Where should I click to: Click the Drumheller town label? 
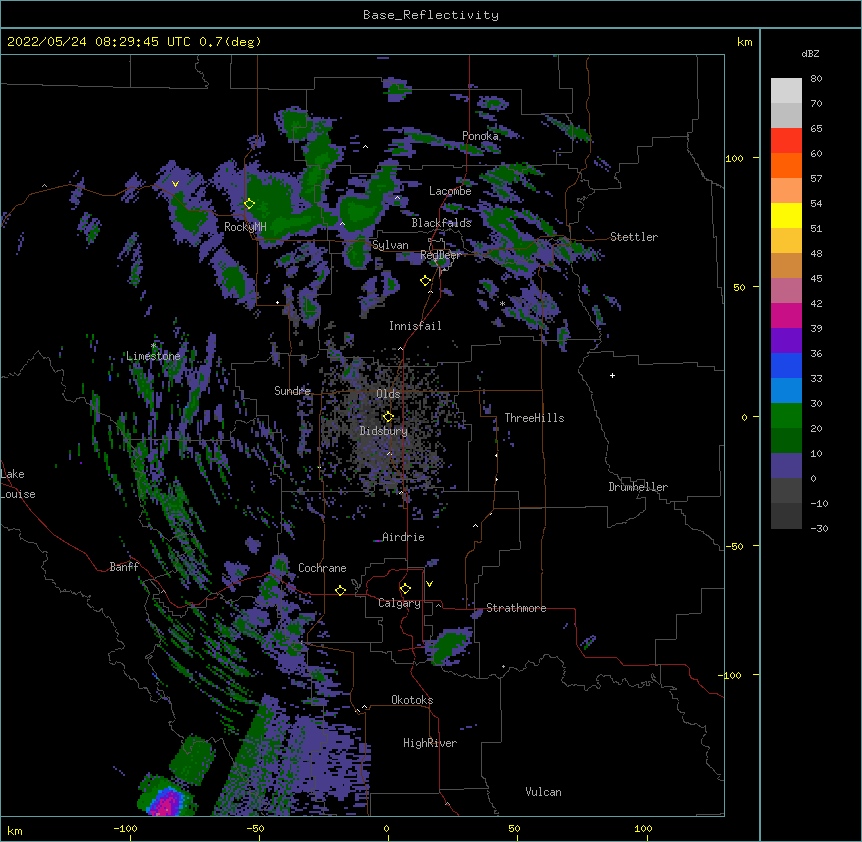point(638,487)
